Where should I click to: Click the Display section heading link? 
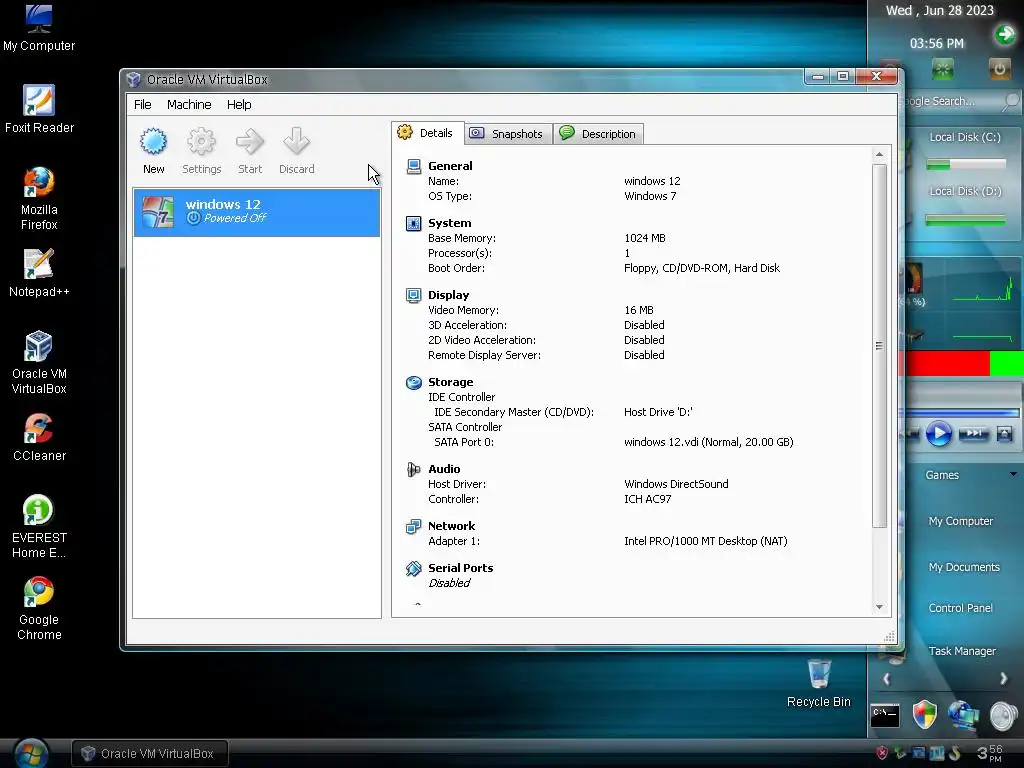click(x=448, y=295)
